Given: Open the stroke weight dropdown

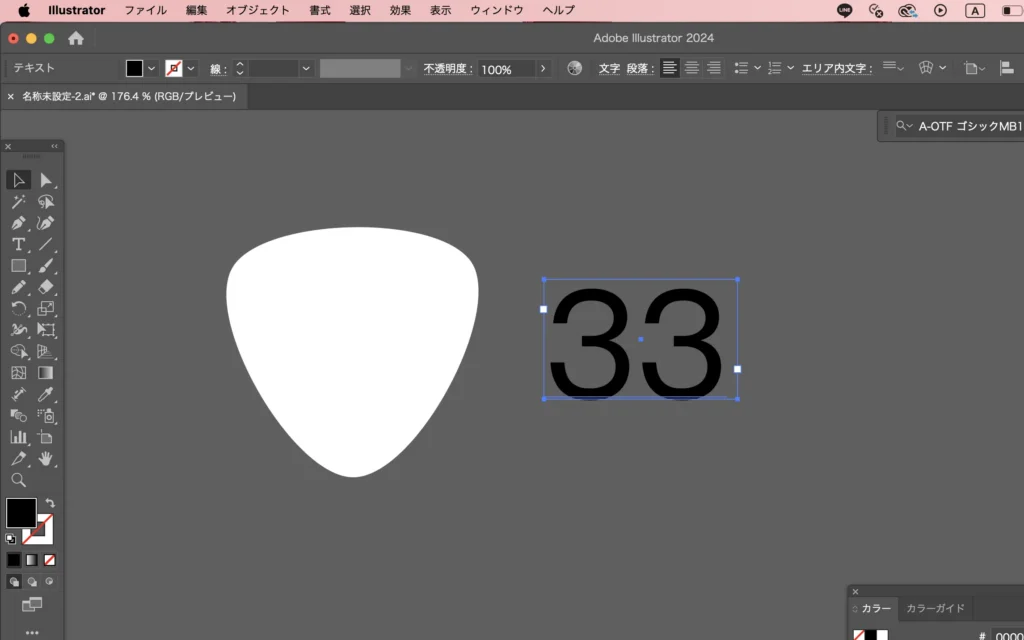Looking at the screenshot, I should [306, 68].
